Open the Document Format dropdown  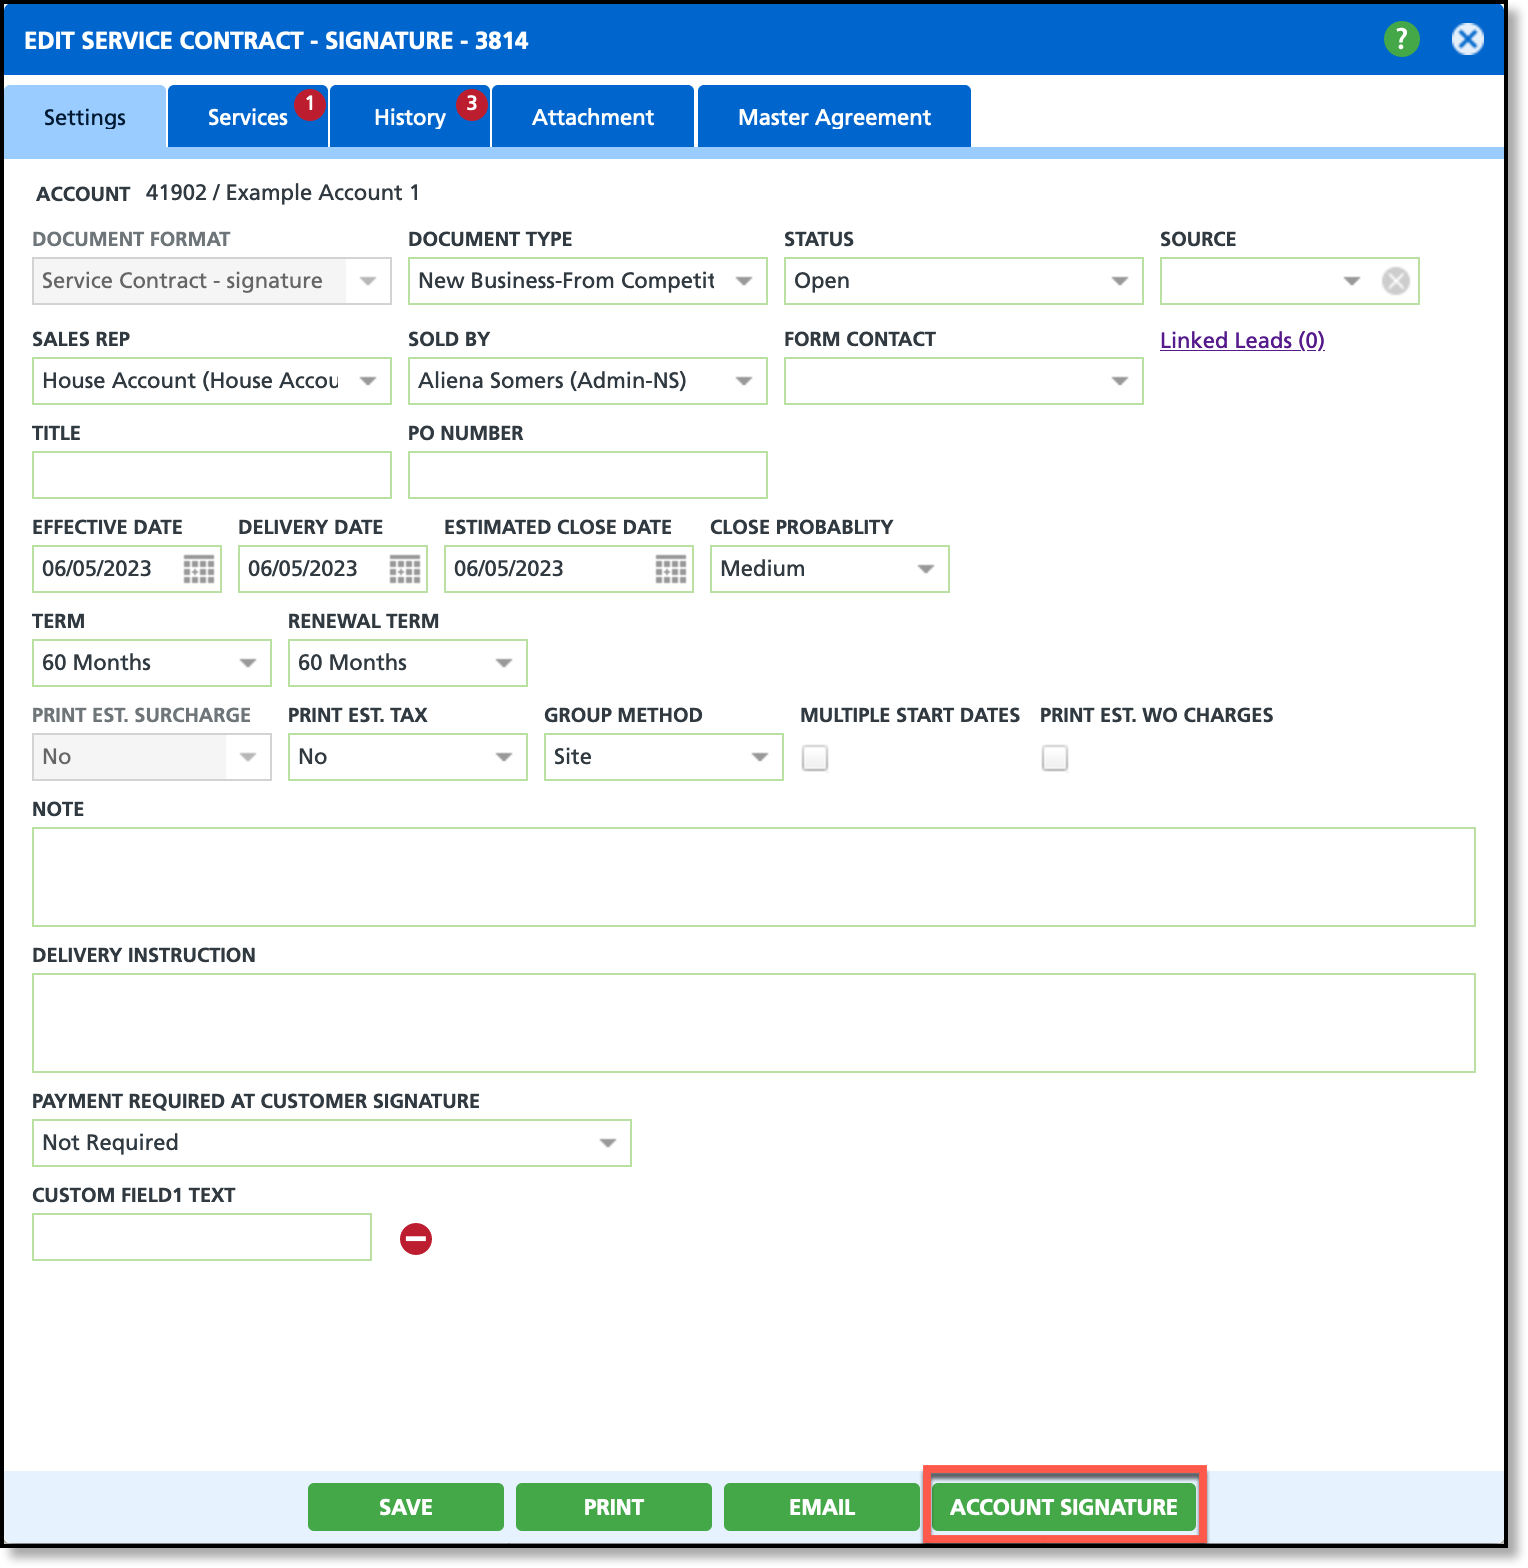(211, 281)
